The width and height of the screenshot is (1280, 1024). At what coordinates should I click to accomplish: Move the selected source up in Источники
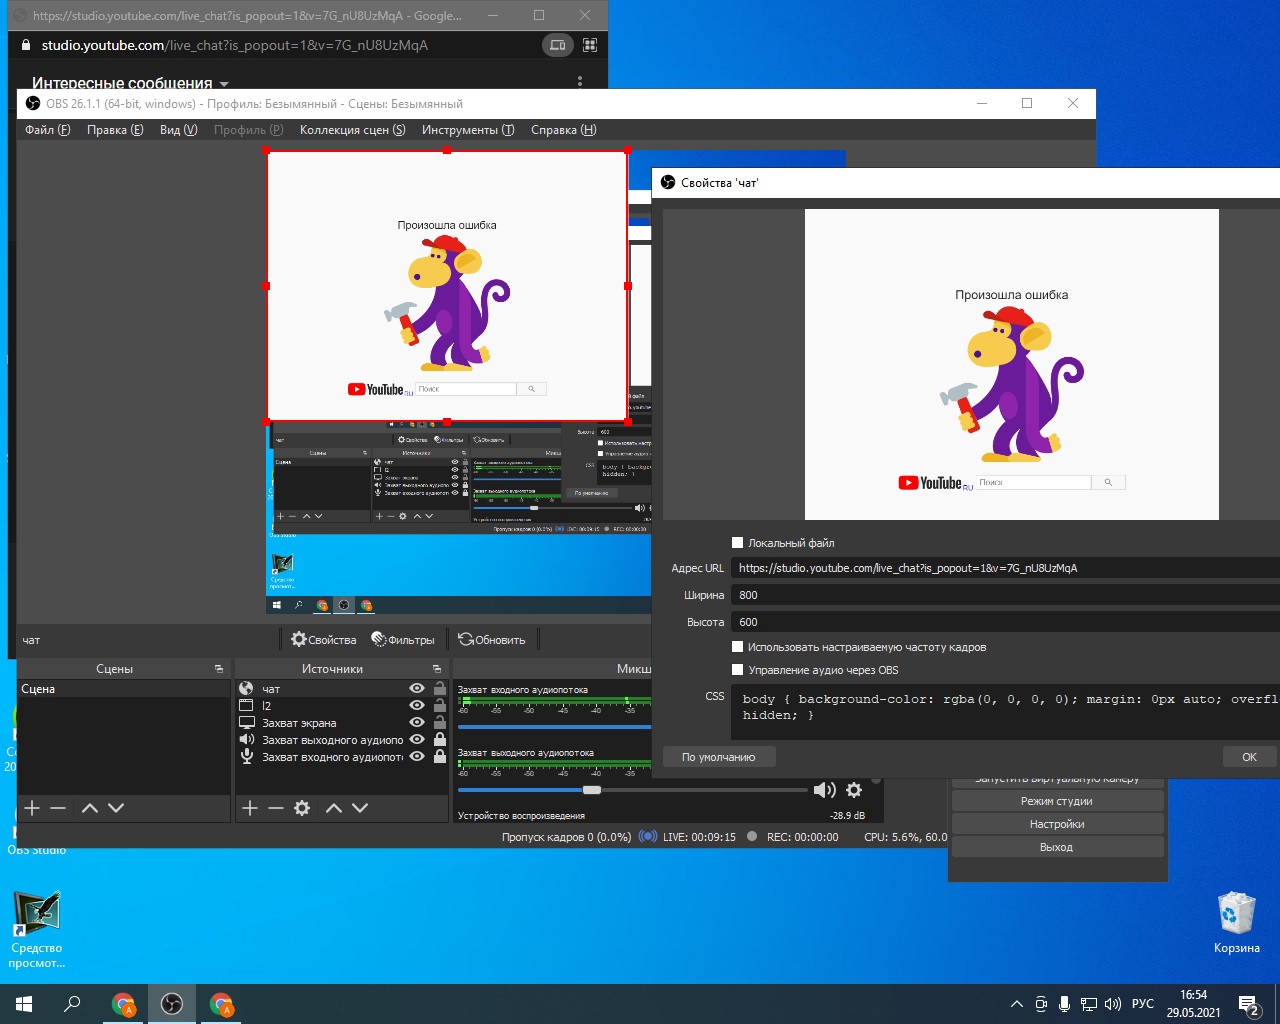click(334, 808)
